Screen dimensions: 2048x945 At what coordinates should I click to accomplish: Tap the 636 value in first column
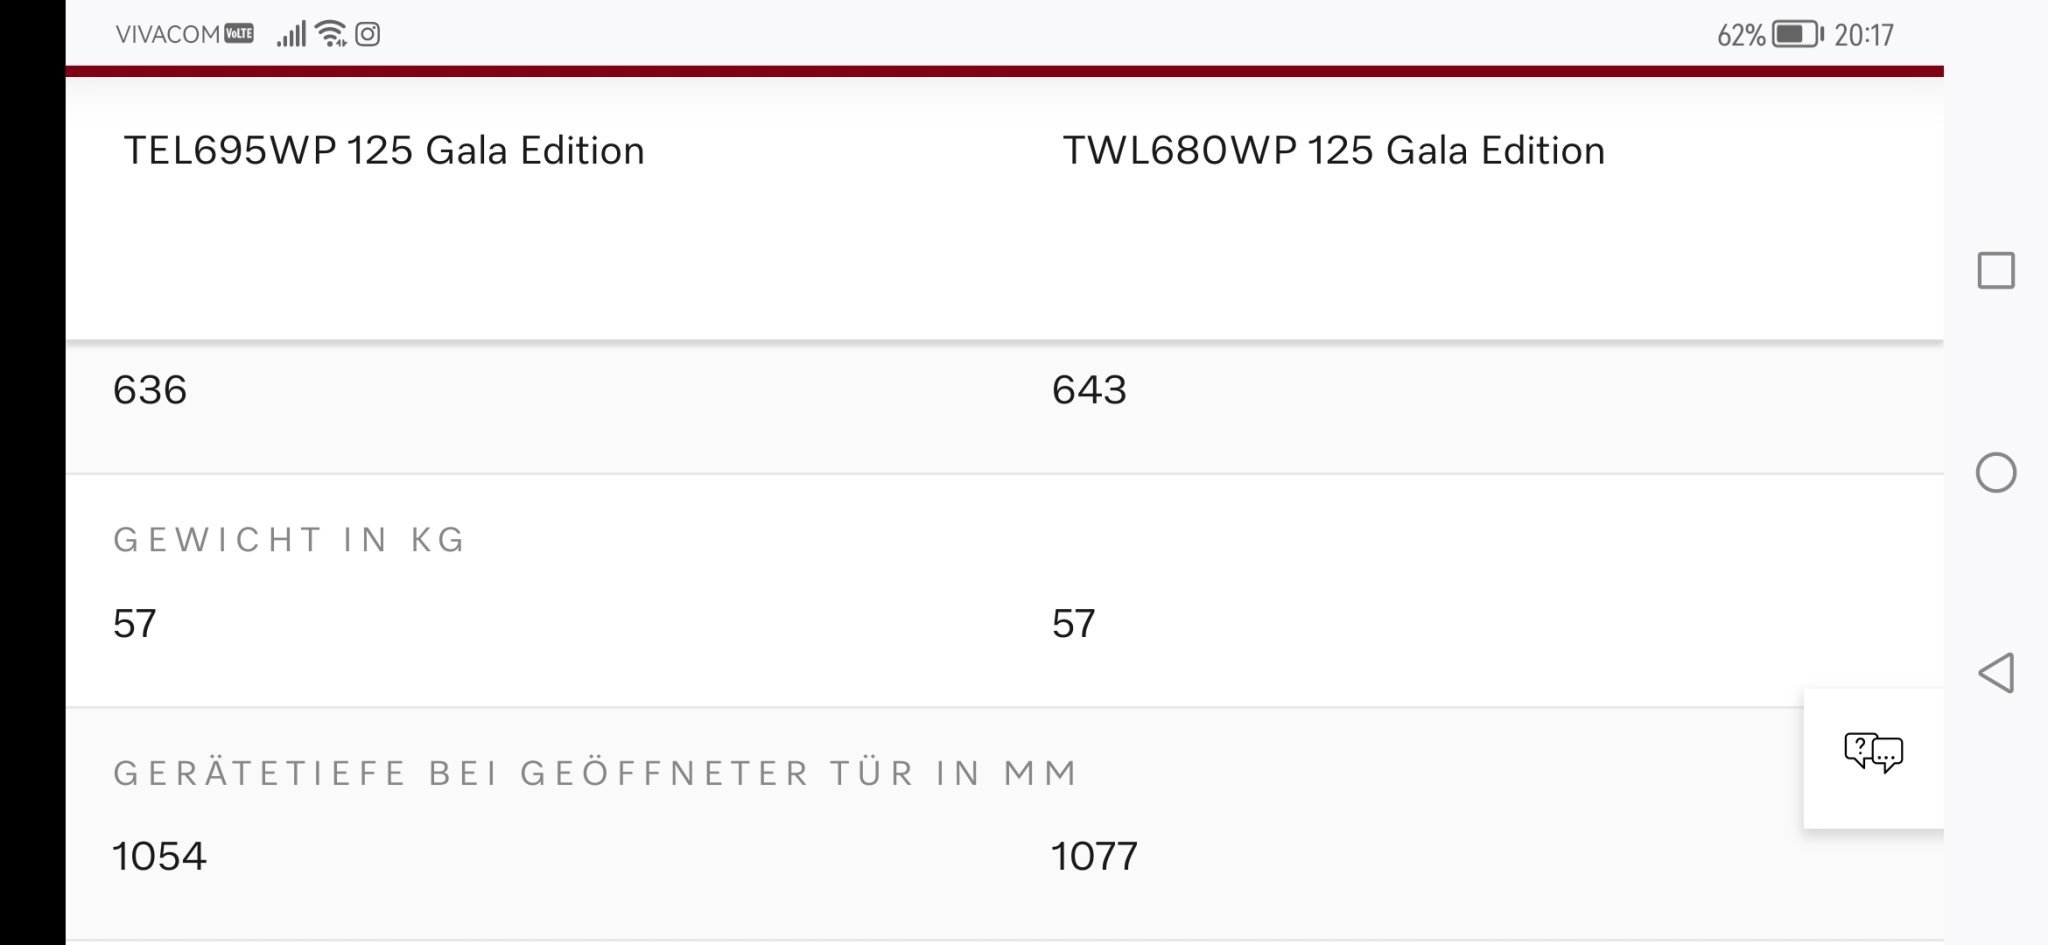(x=150, y=390)
